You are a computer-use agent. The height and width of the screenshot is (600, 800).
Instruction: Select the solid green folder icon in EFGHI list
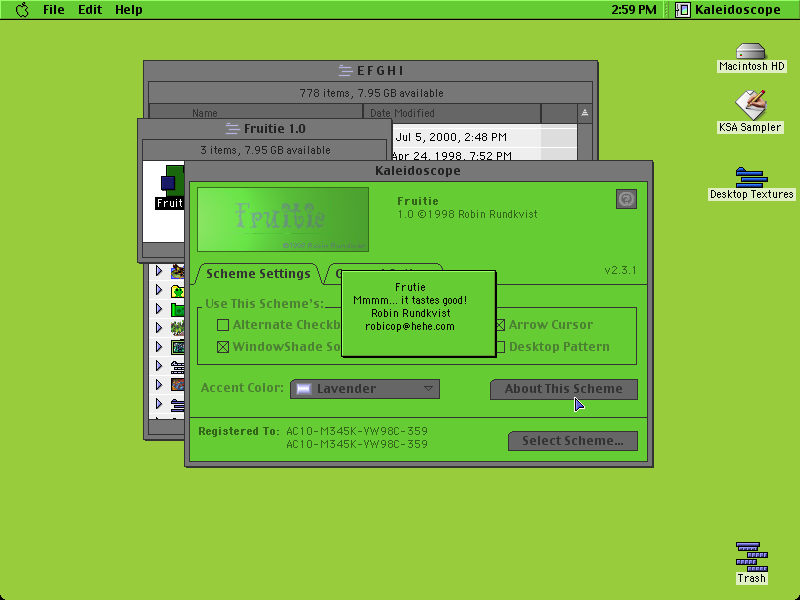178,309
